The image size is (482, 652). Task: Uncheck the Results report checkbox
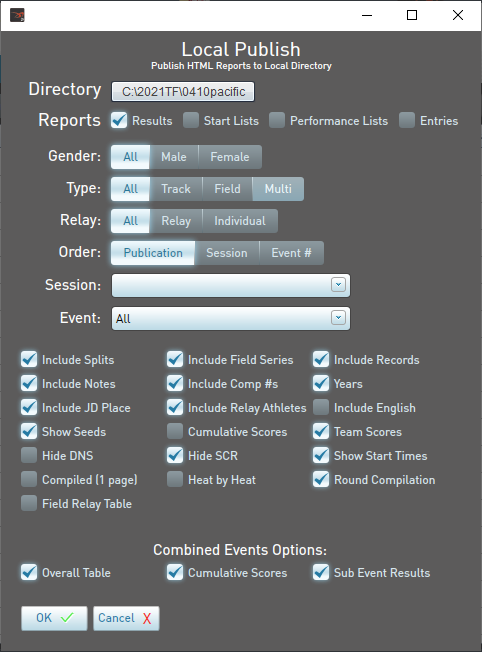[x=119, y=120]
